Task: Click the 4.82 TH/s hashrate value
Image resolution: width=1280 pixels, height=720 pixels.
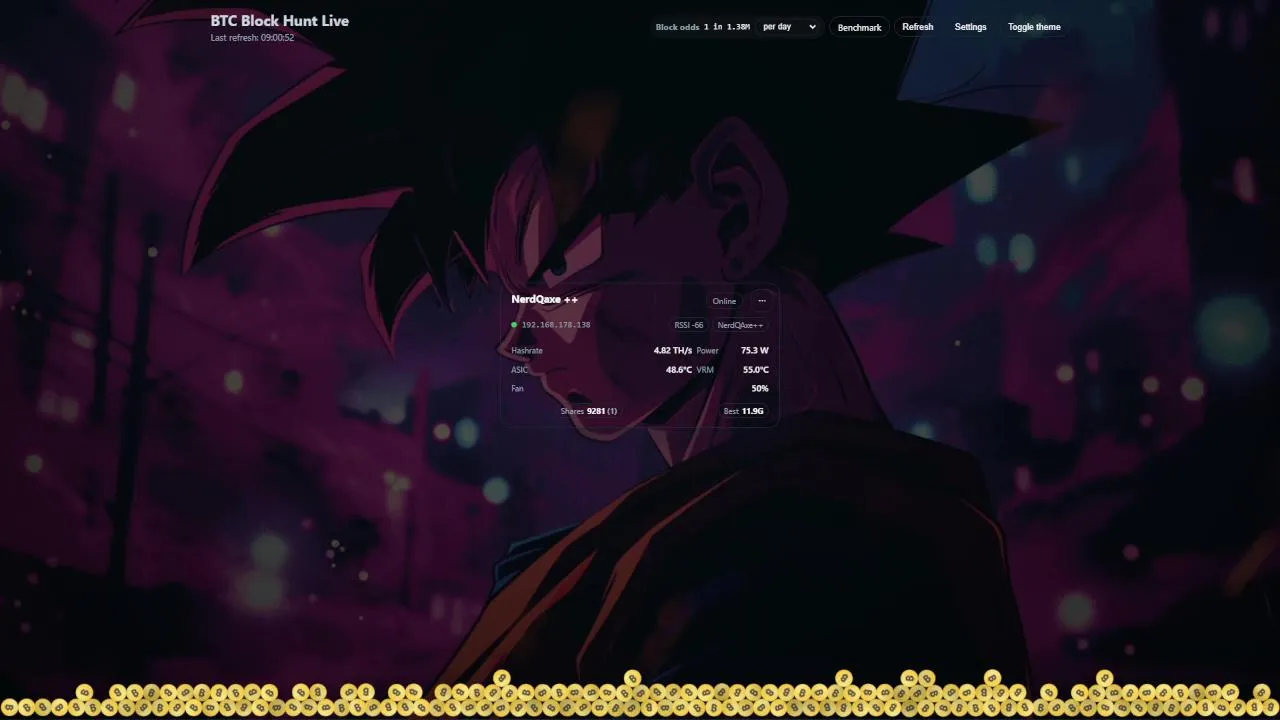Action: (672, 351)
